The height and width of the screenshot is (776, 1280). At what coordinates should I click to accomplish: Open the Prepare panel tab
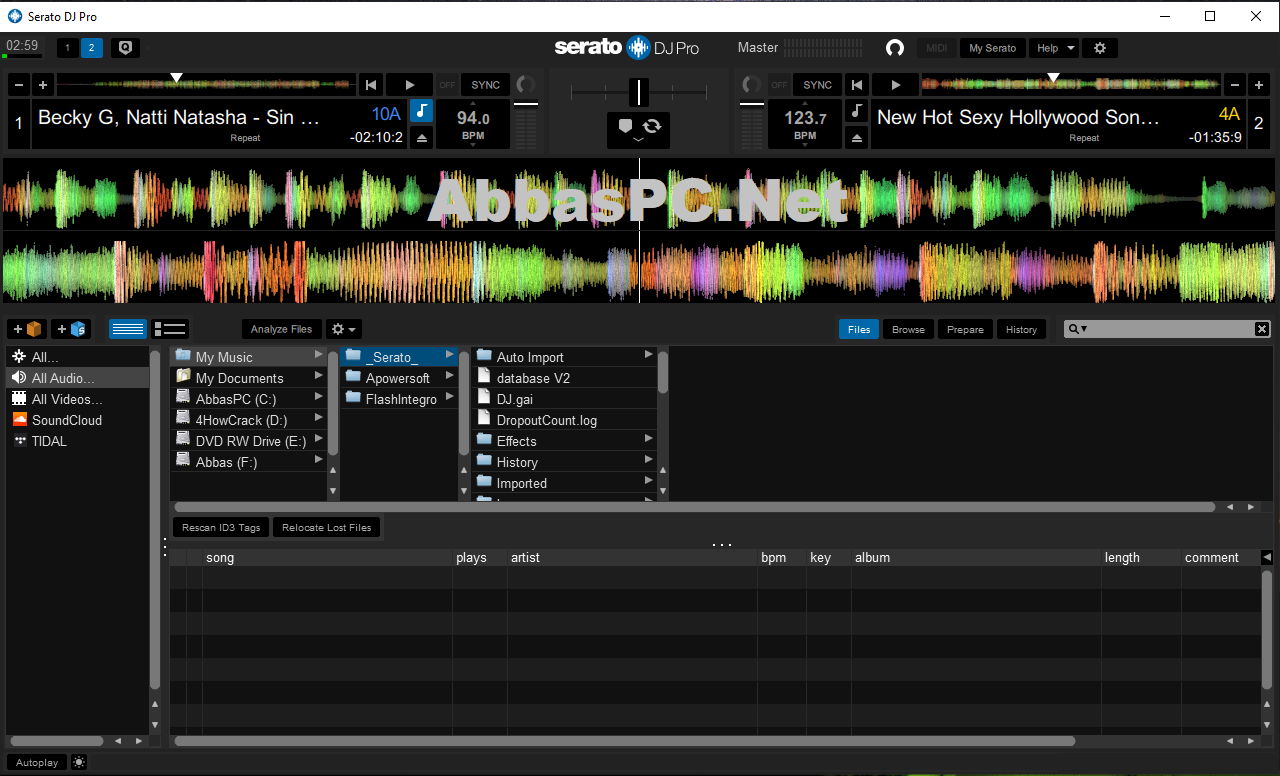pyautogui.click(x=965, y=329)
